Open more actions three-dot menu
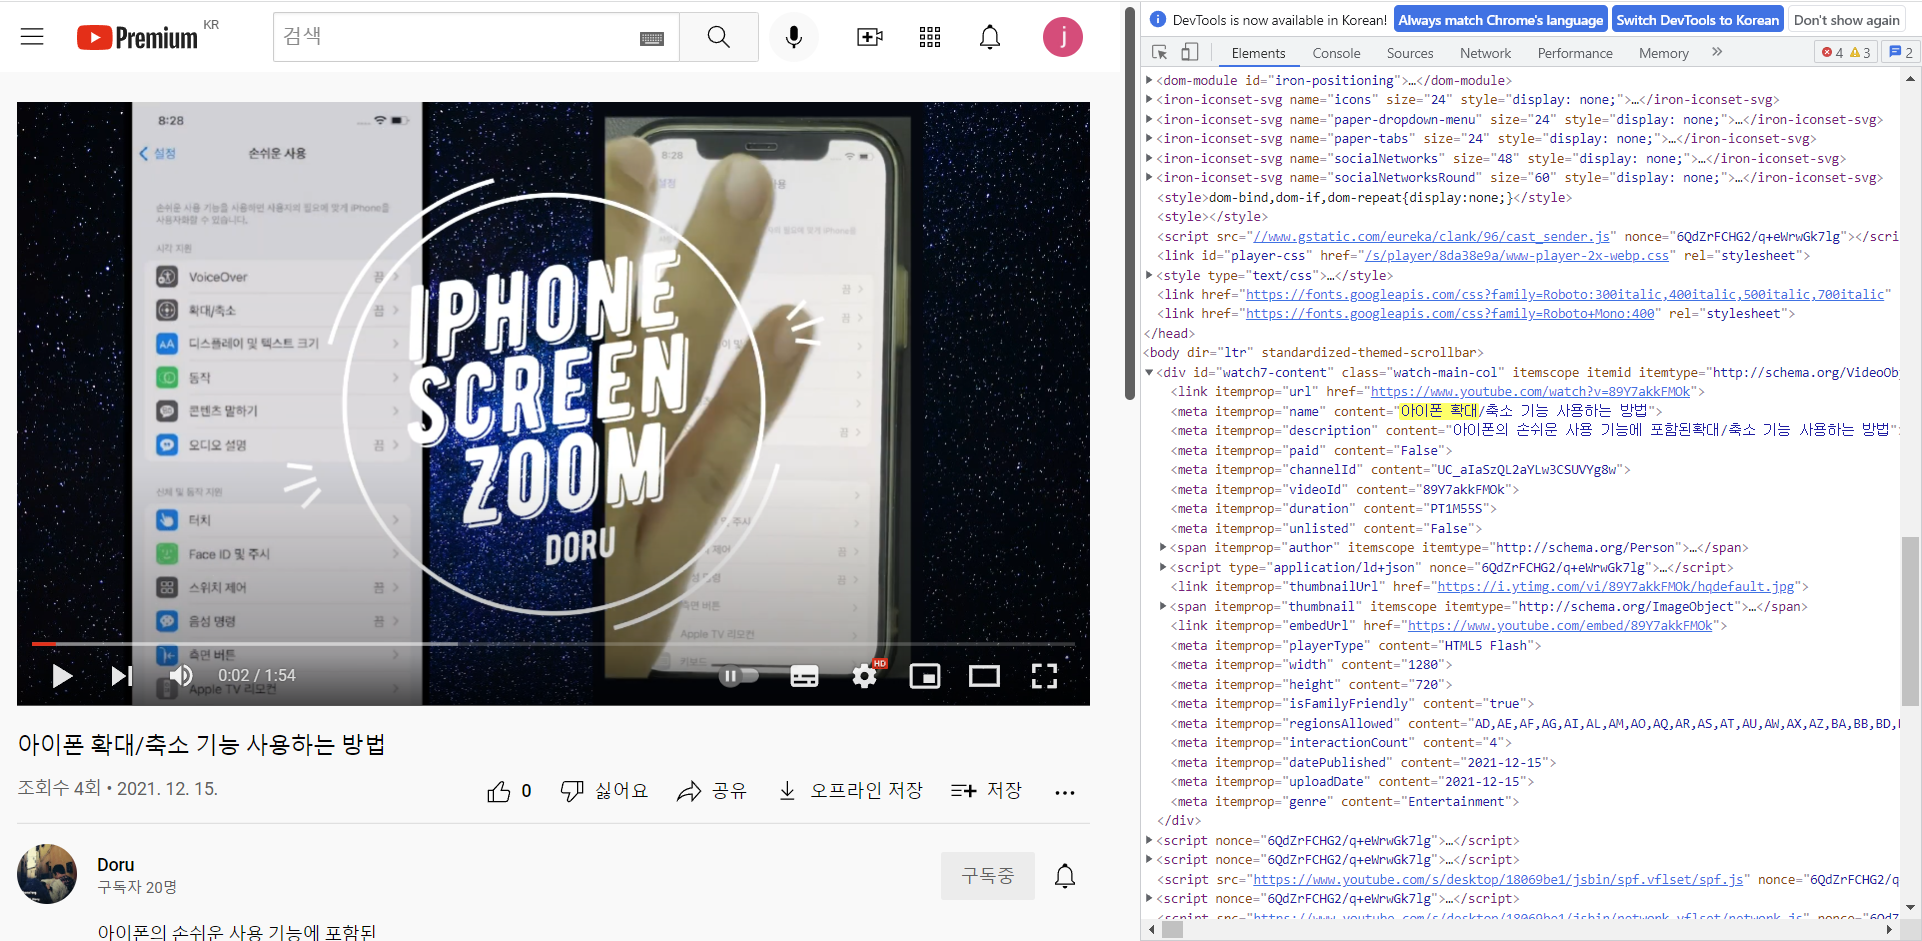Image resolution: width=1922 pixels, height=941 pixels. coord(1065,792)
